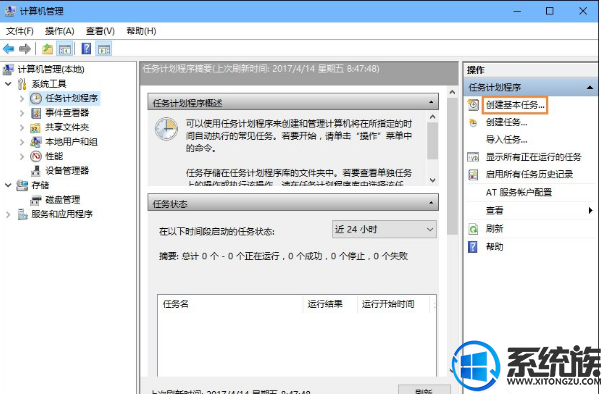Click the Forward arrow toolbar icon
Viewport: 601px width, 394px height.
coord(25,49)
